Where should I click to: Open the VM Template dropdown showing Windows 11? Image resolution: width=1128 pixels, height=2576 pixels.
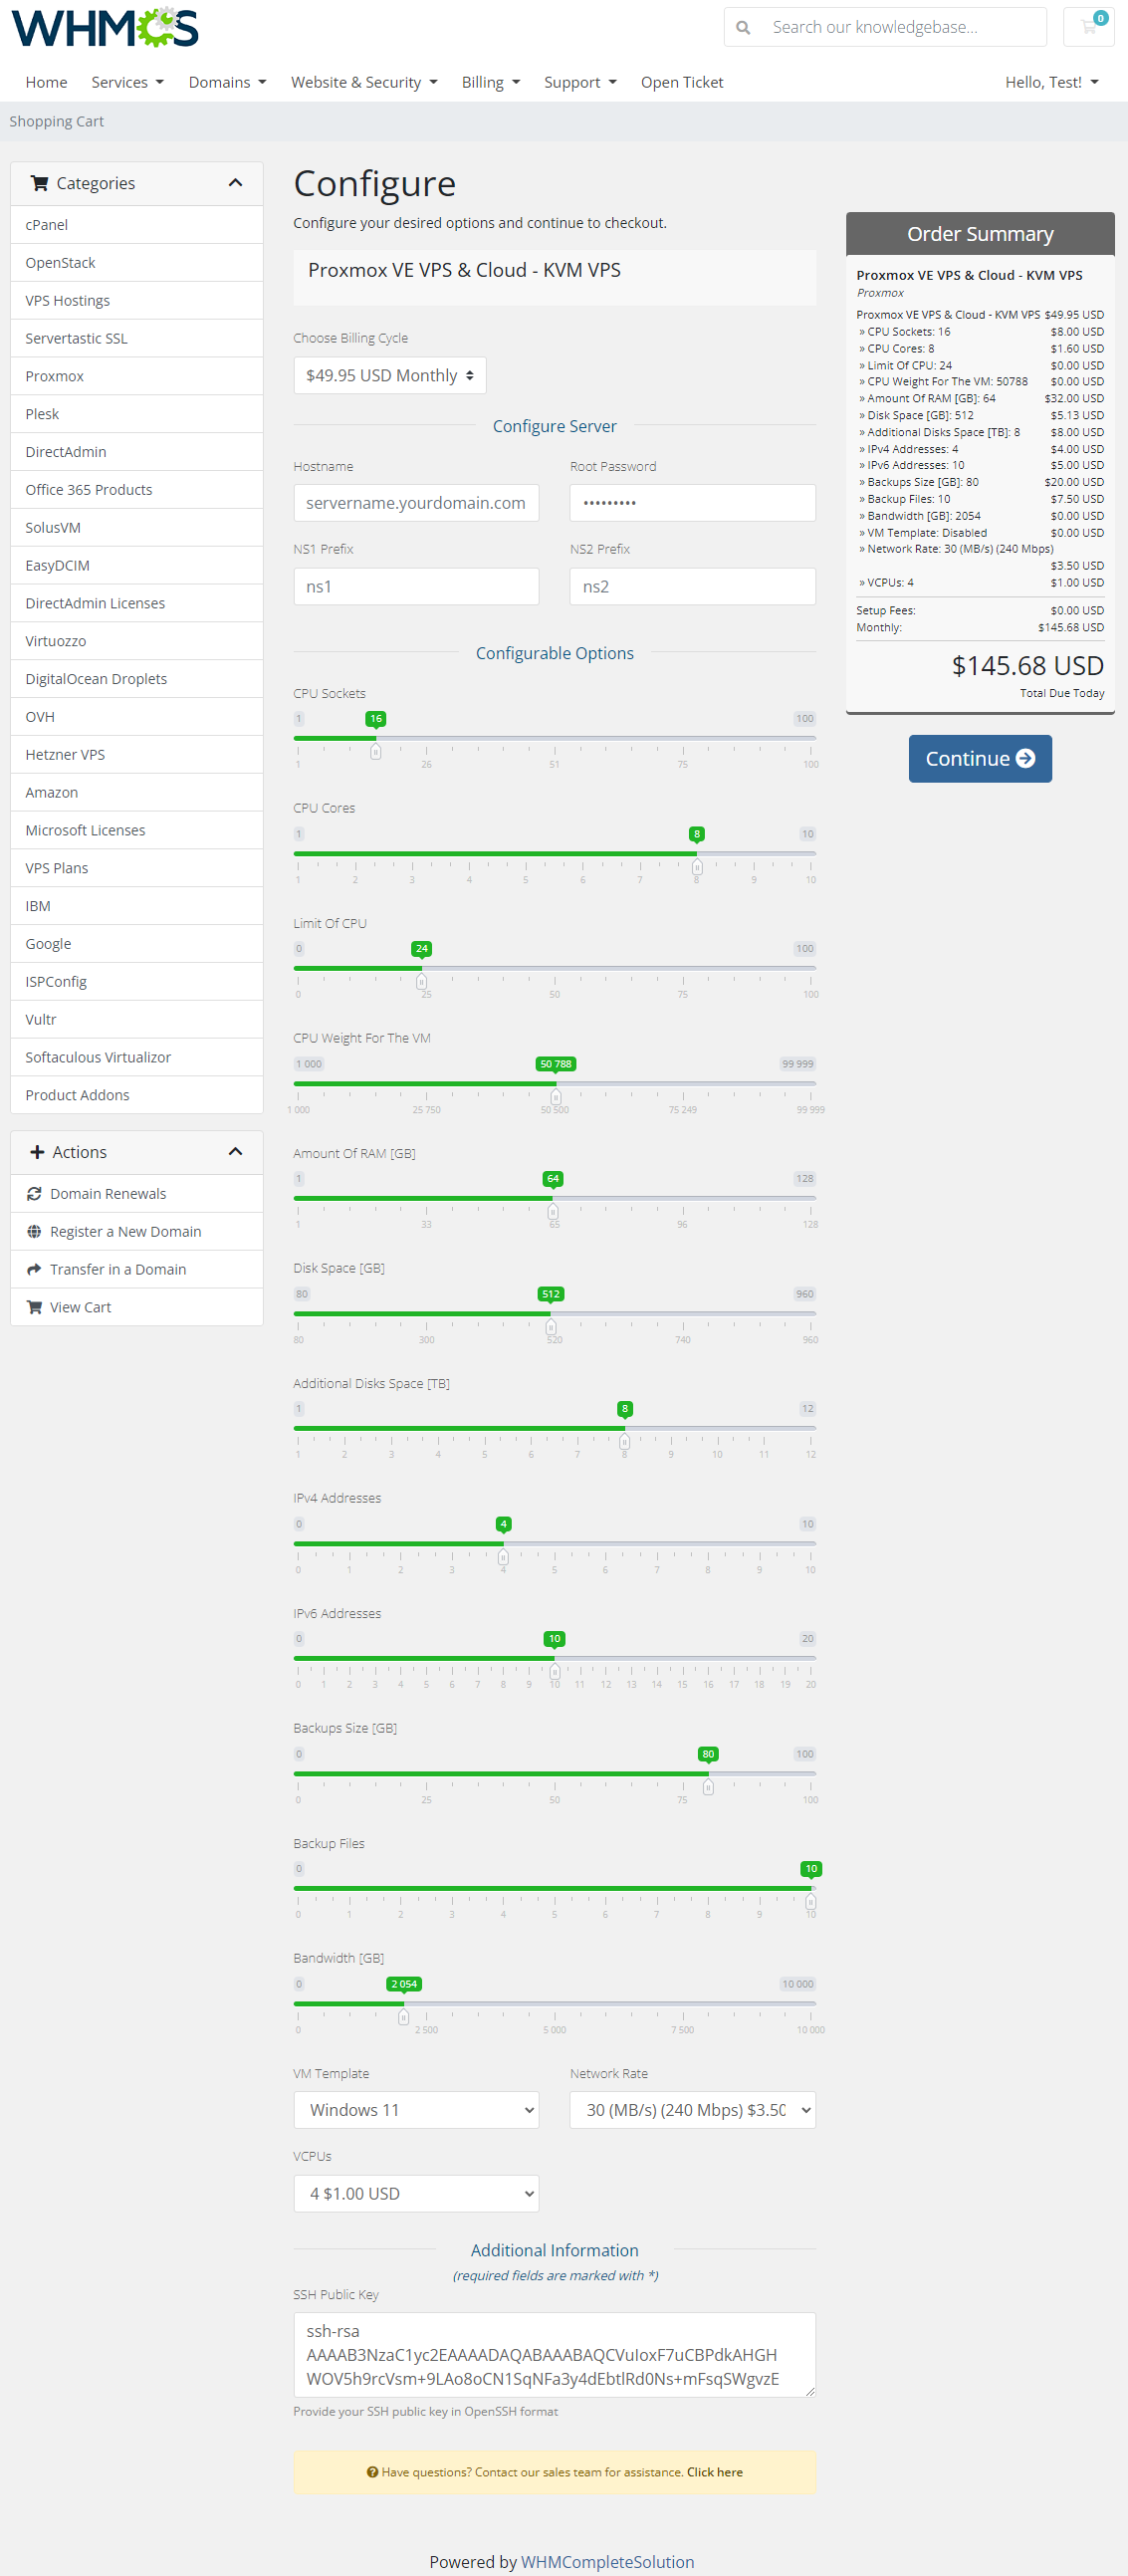(416, 2110)
